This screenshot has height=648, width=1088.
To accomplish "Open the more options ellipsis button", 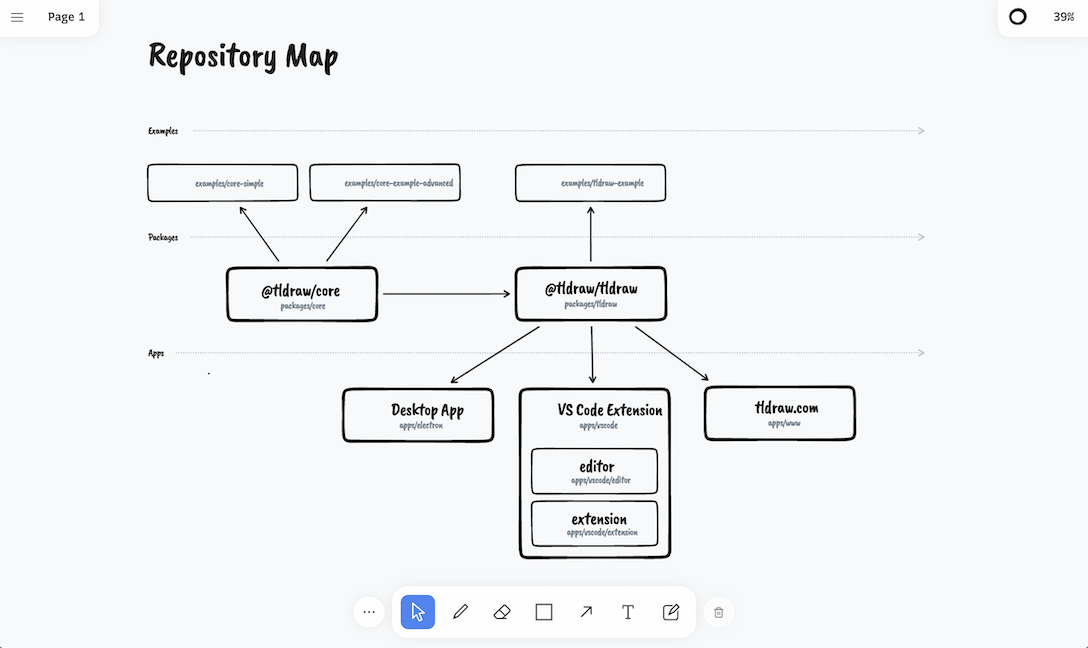I will coord(369,612).
